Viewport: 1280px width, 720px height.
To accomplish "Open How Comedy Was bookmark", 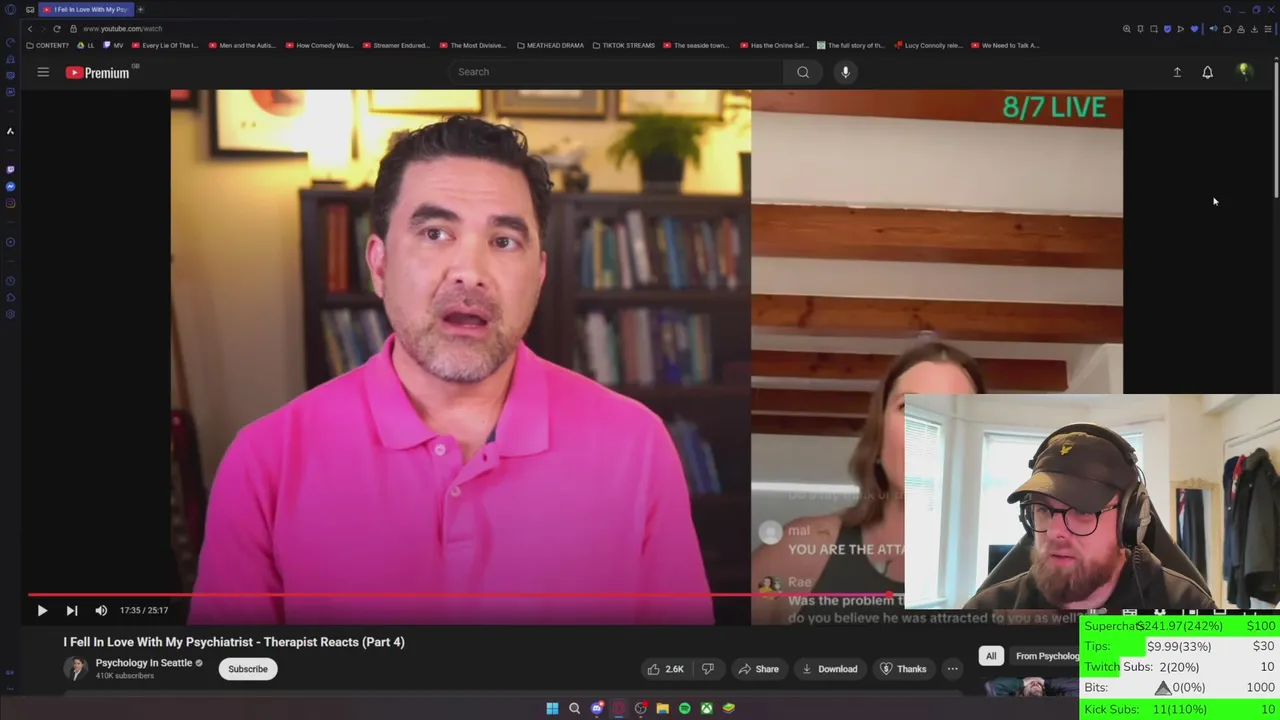I will [320, 45].
